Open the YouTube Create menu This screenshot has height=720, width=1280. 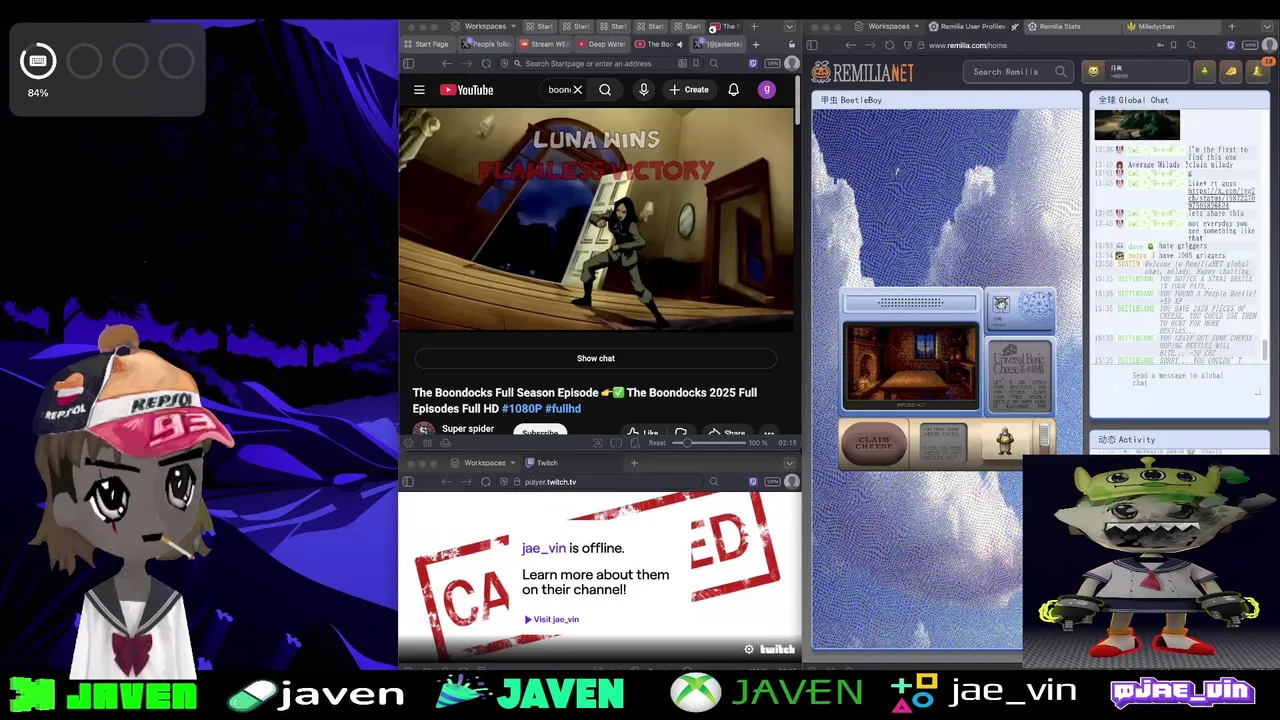click(x=689, y=90)
